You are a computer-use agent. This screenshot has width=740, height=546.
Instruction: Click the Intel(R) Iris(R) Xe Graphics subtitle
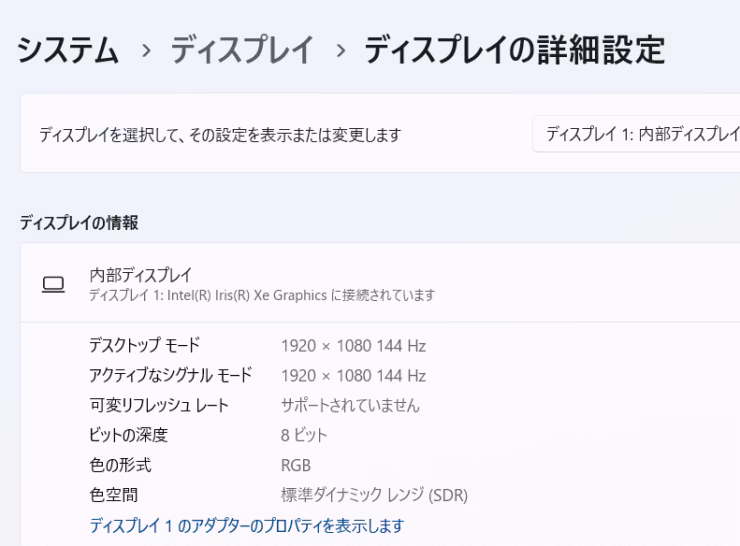click(x=262, y=295)
